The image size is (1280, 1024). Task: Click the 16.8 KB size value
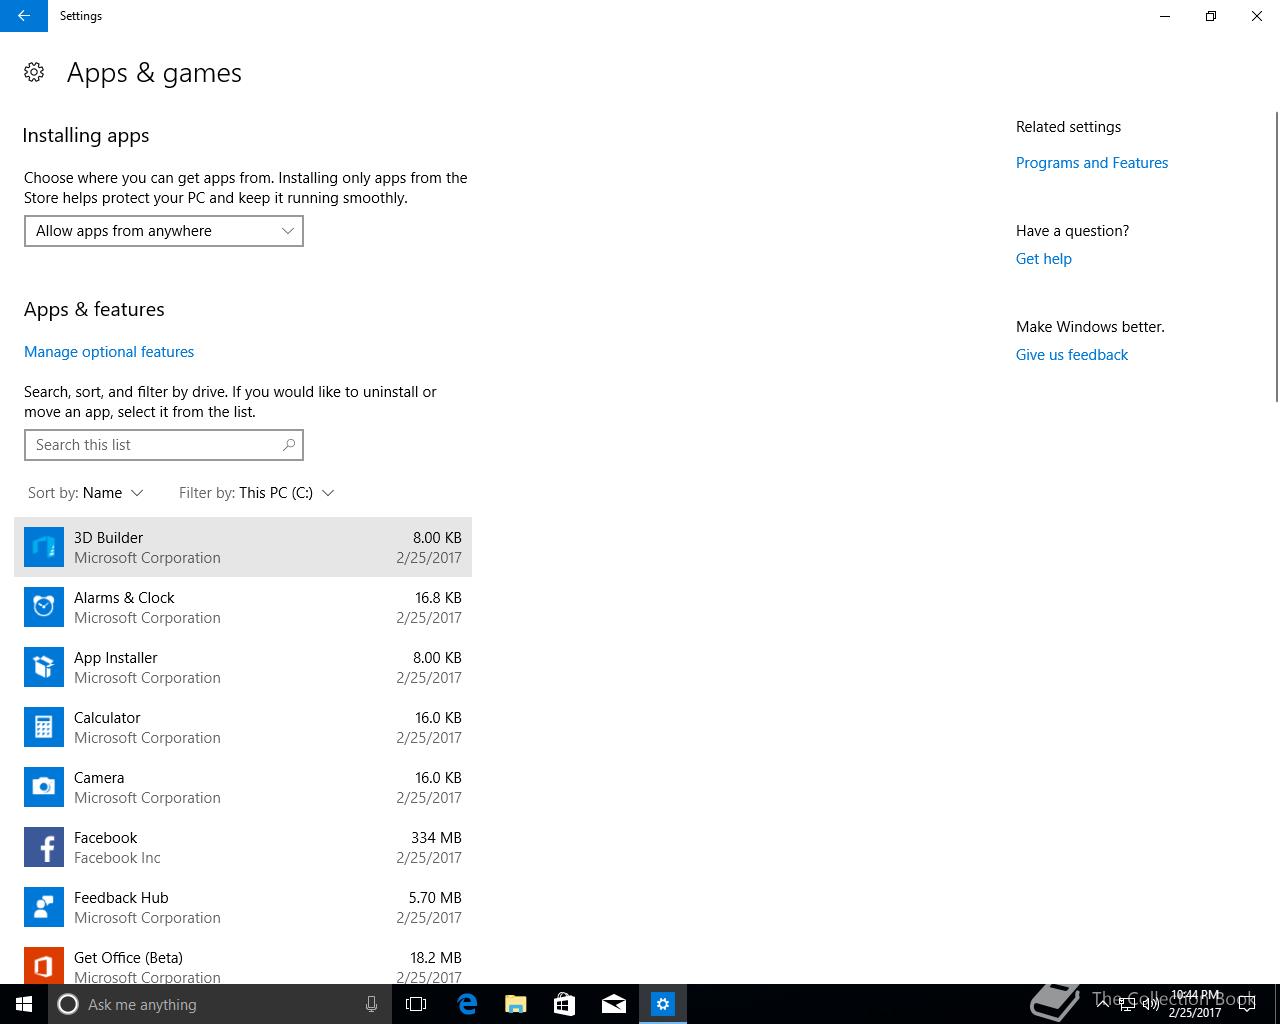[x=438, y=598]
